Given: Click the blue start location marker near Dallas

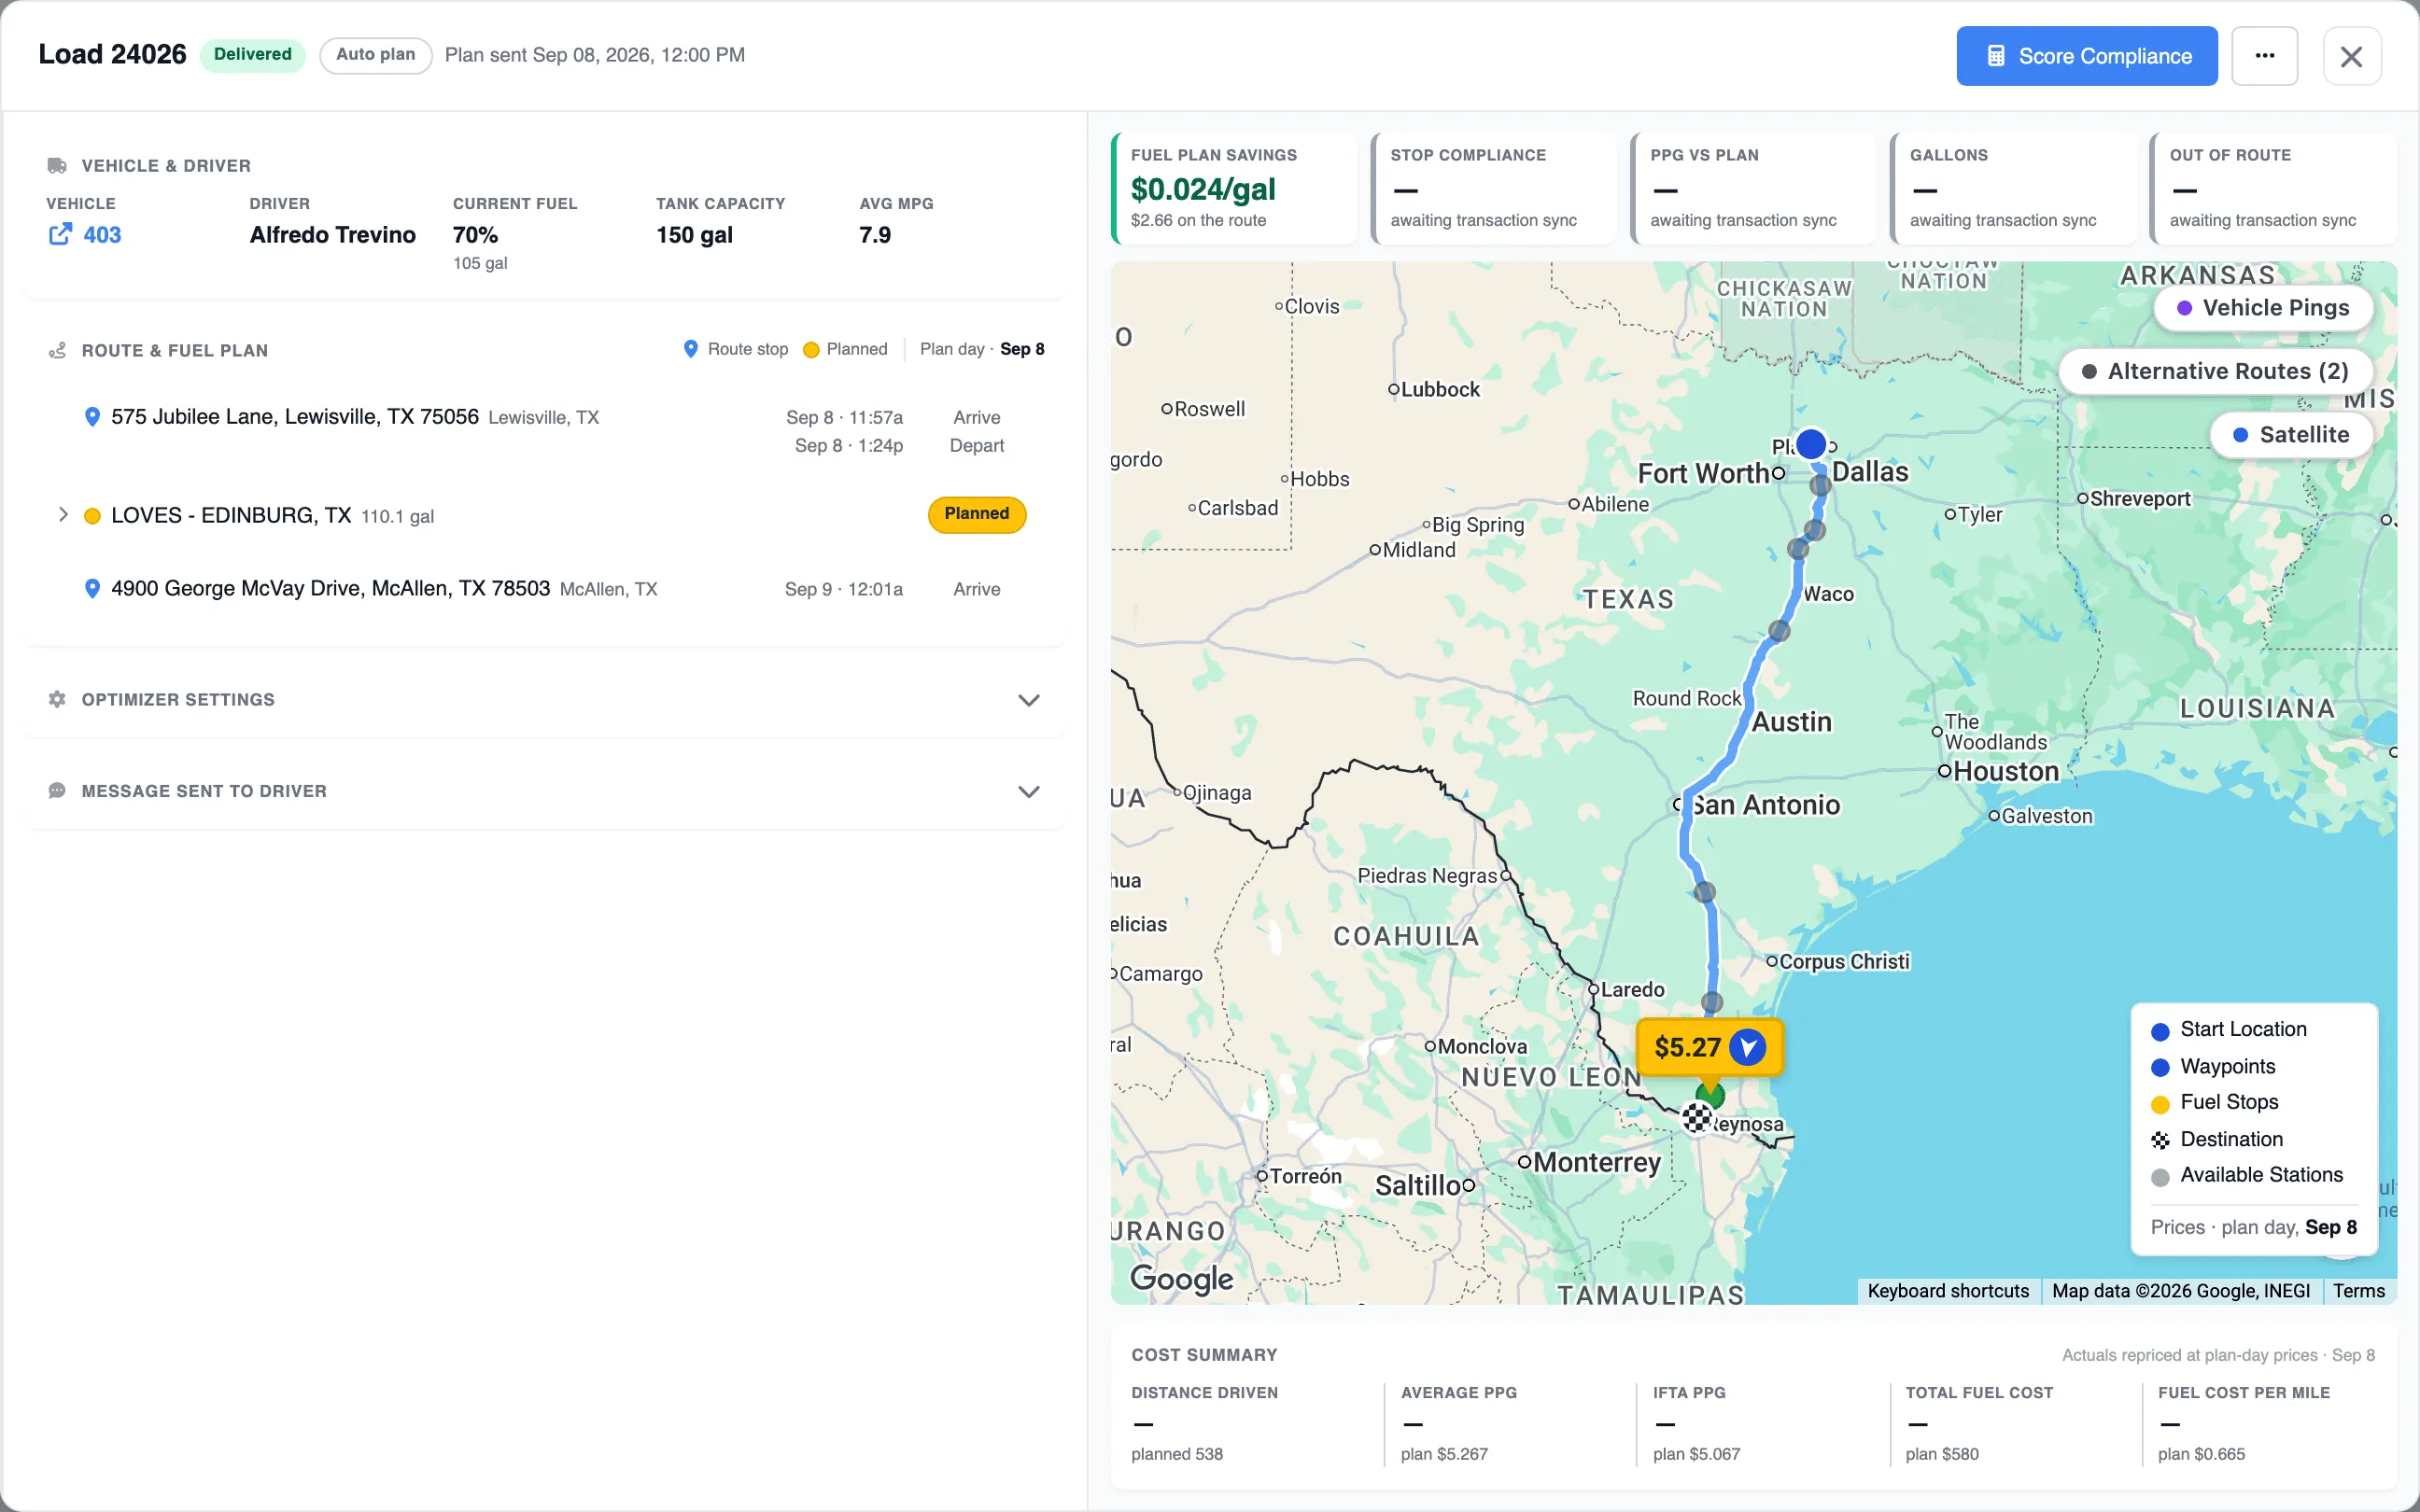Looking at the screenshot, I should (1810, 444).
